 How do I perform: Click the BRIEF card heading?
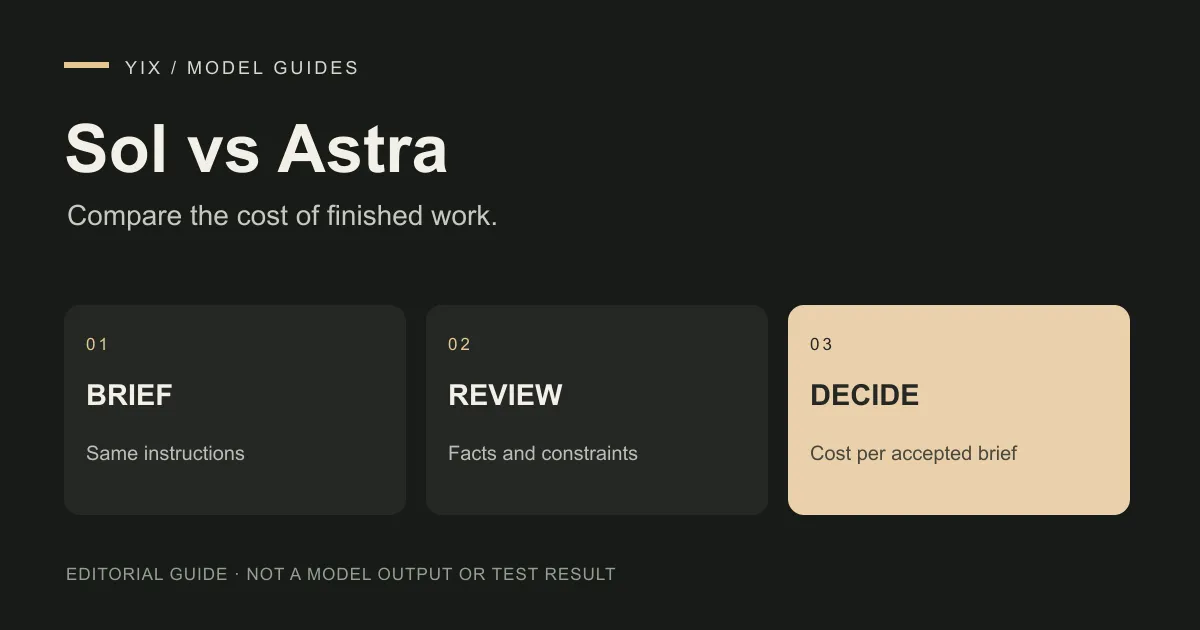click(129, 395)
